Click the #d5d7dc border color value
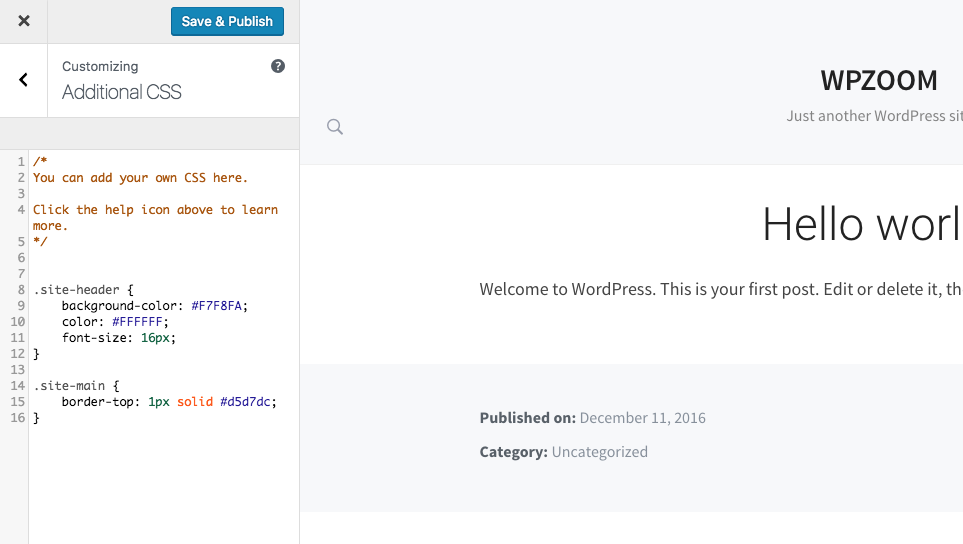The image size is (963, 544). [x=245, y=402]
